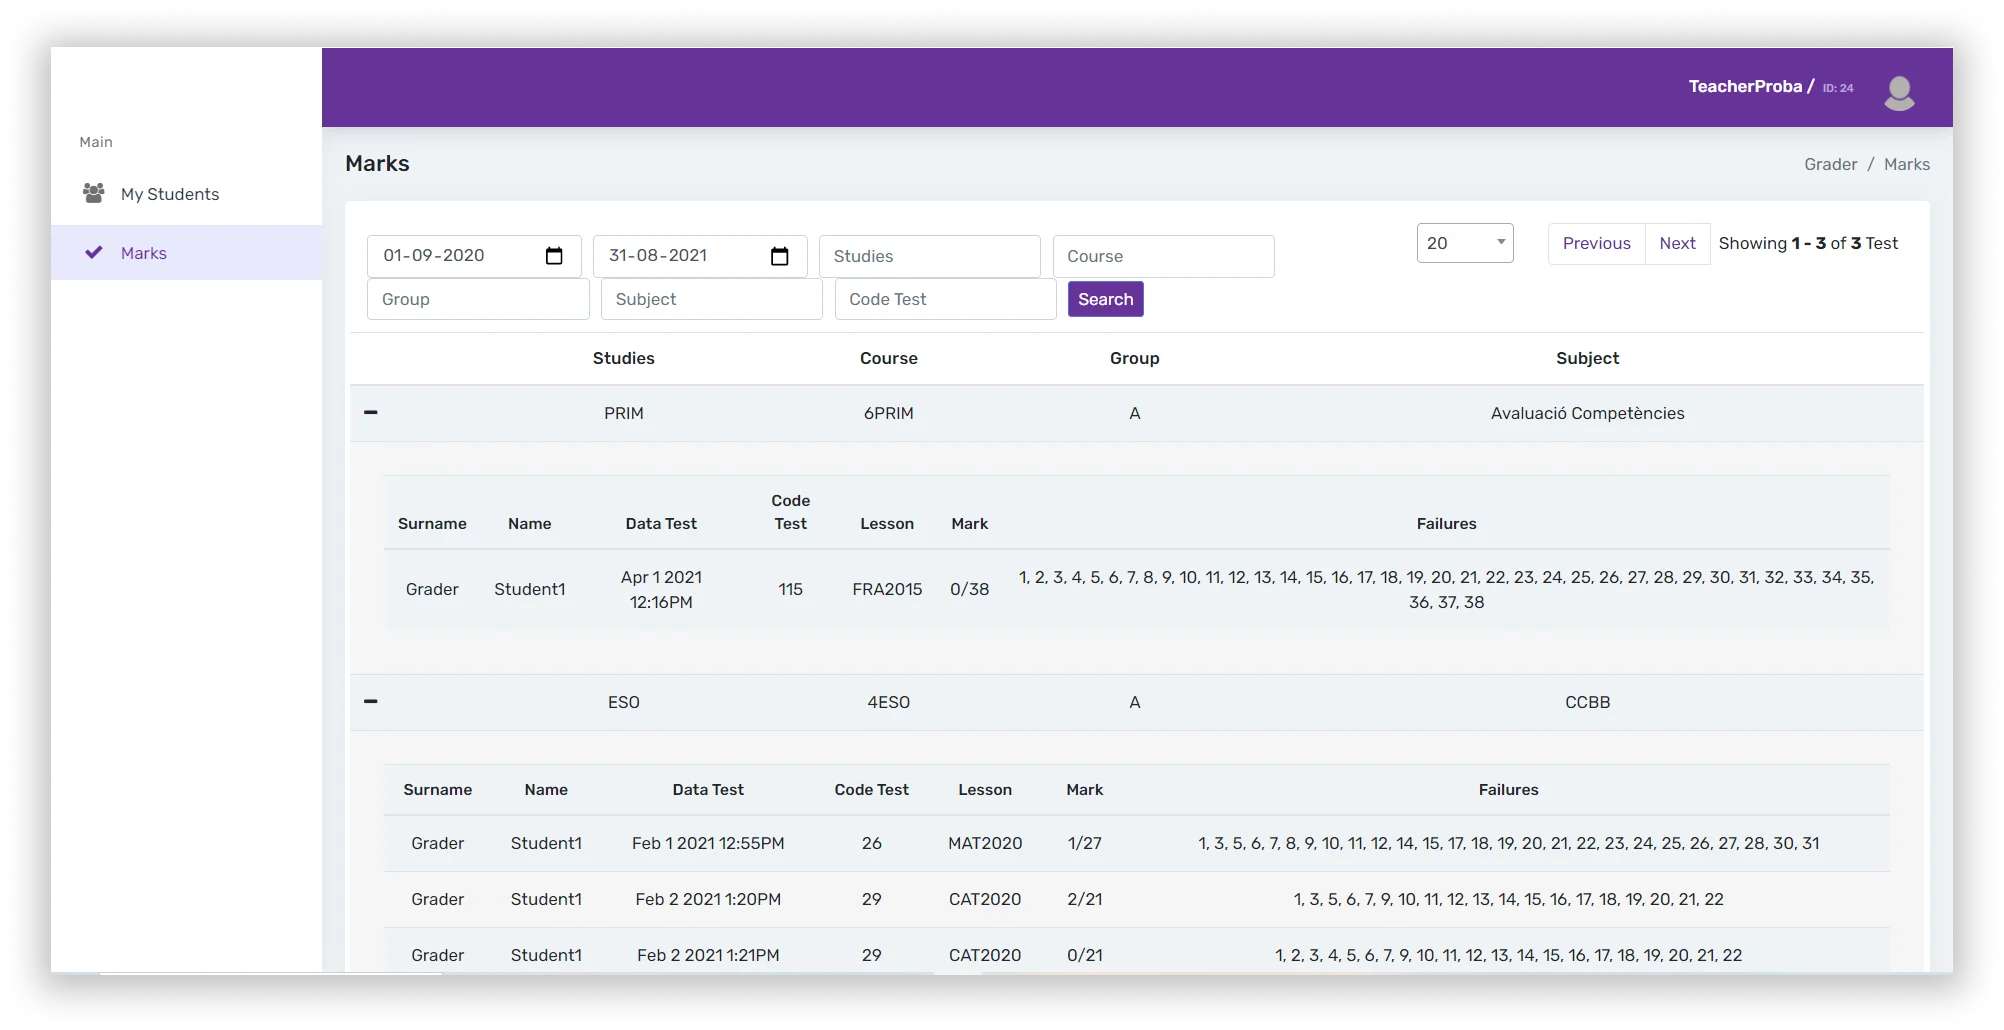The width and height of the screenshot is (2004, 1030).
Task: Select the CCBB subject cell
Action: (1587, 702)
